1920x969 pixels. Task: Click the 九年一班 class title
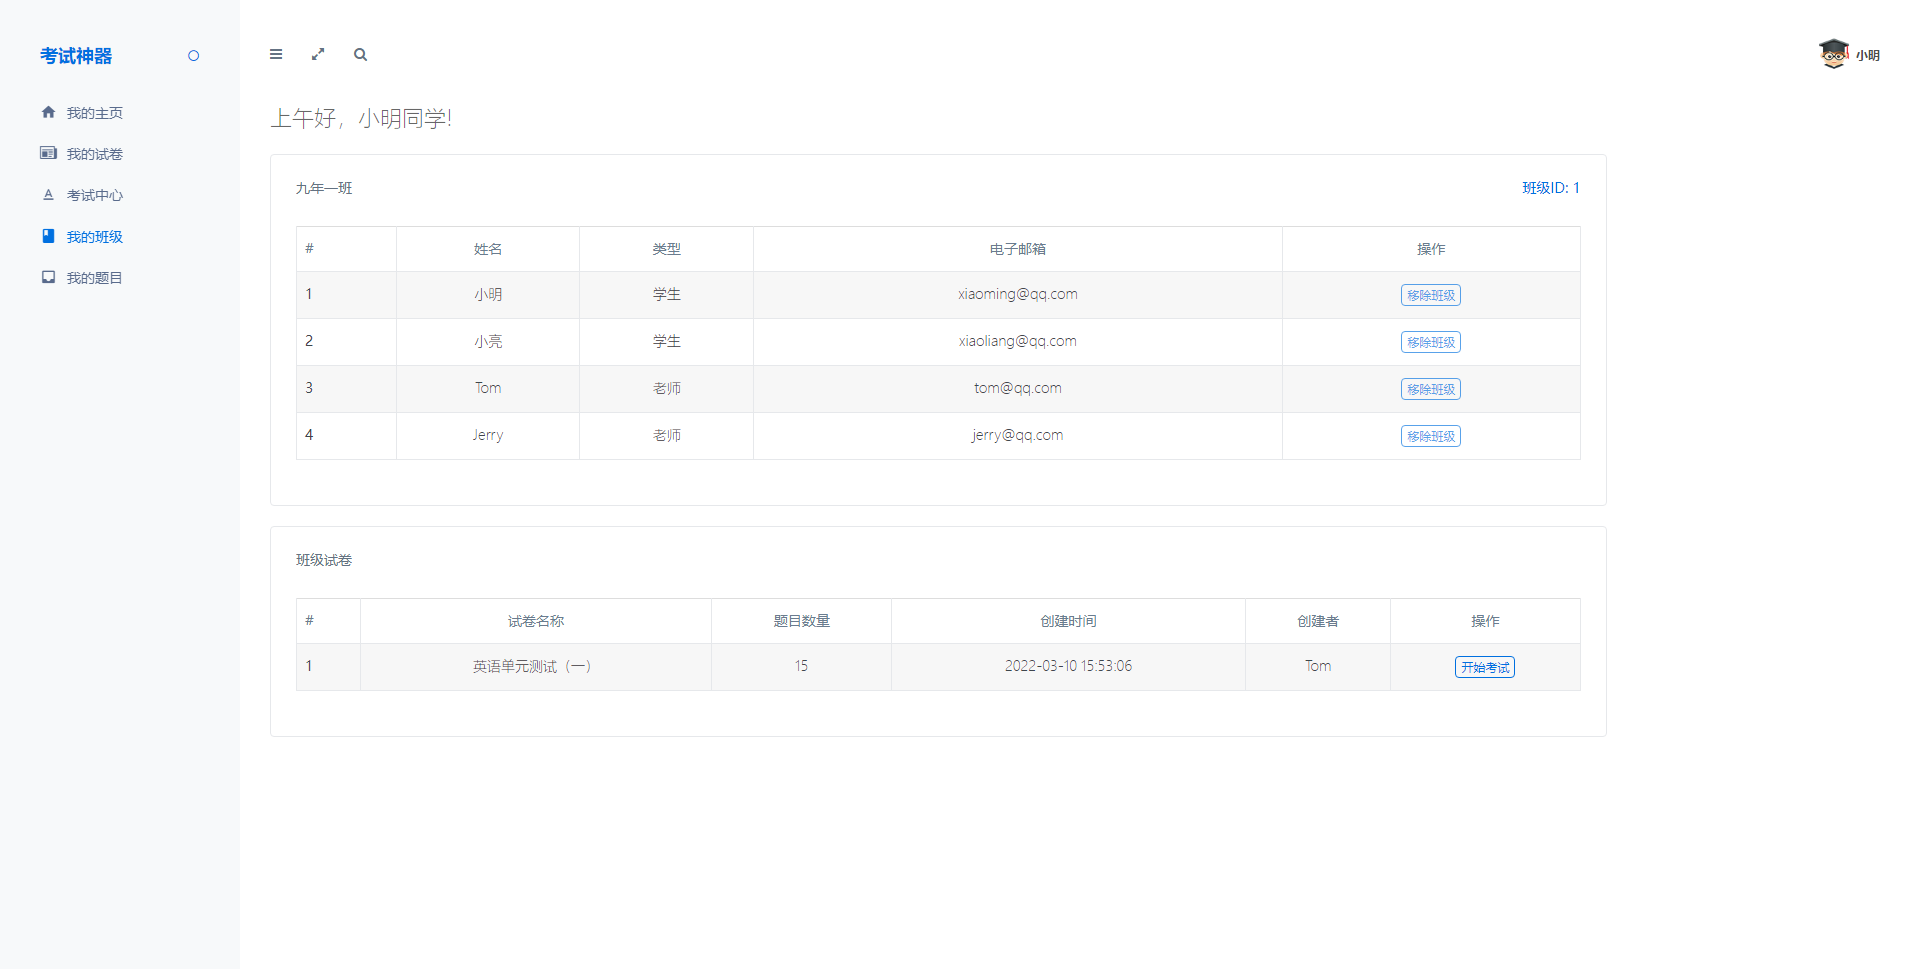(324, 188)
